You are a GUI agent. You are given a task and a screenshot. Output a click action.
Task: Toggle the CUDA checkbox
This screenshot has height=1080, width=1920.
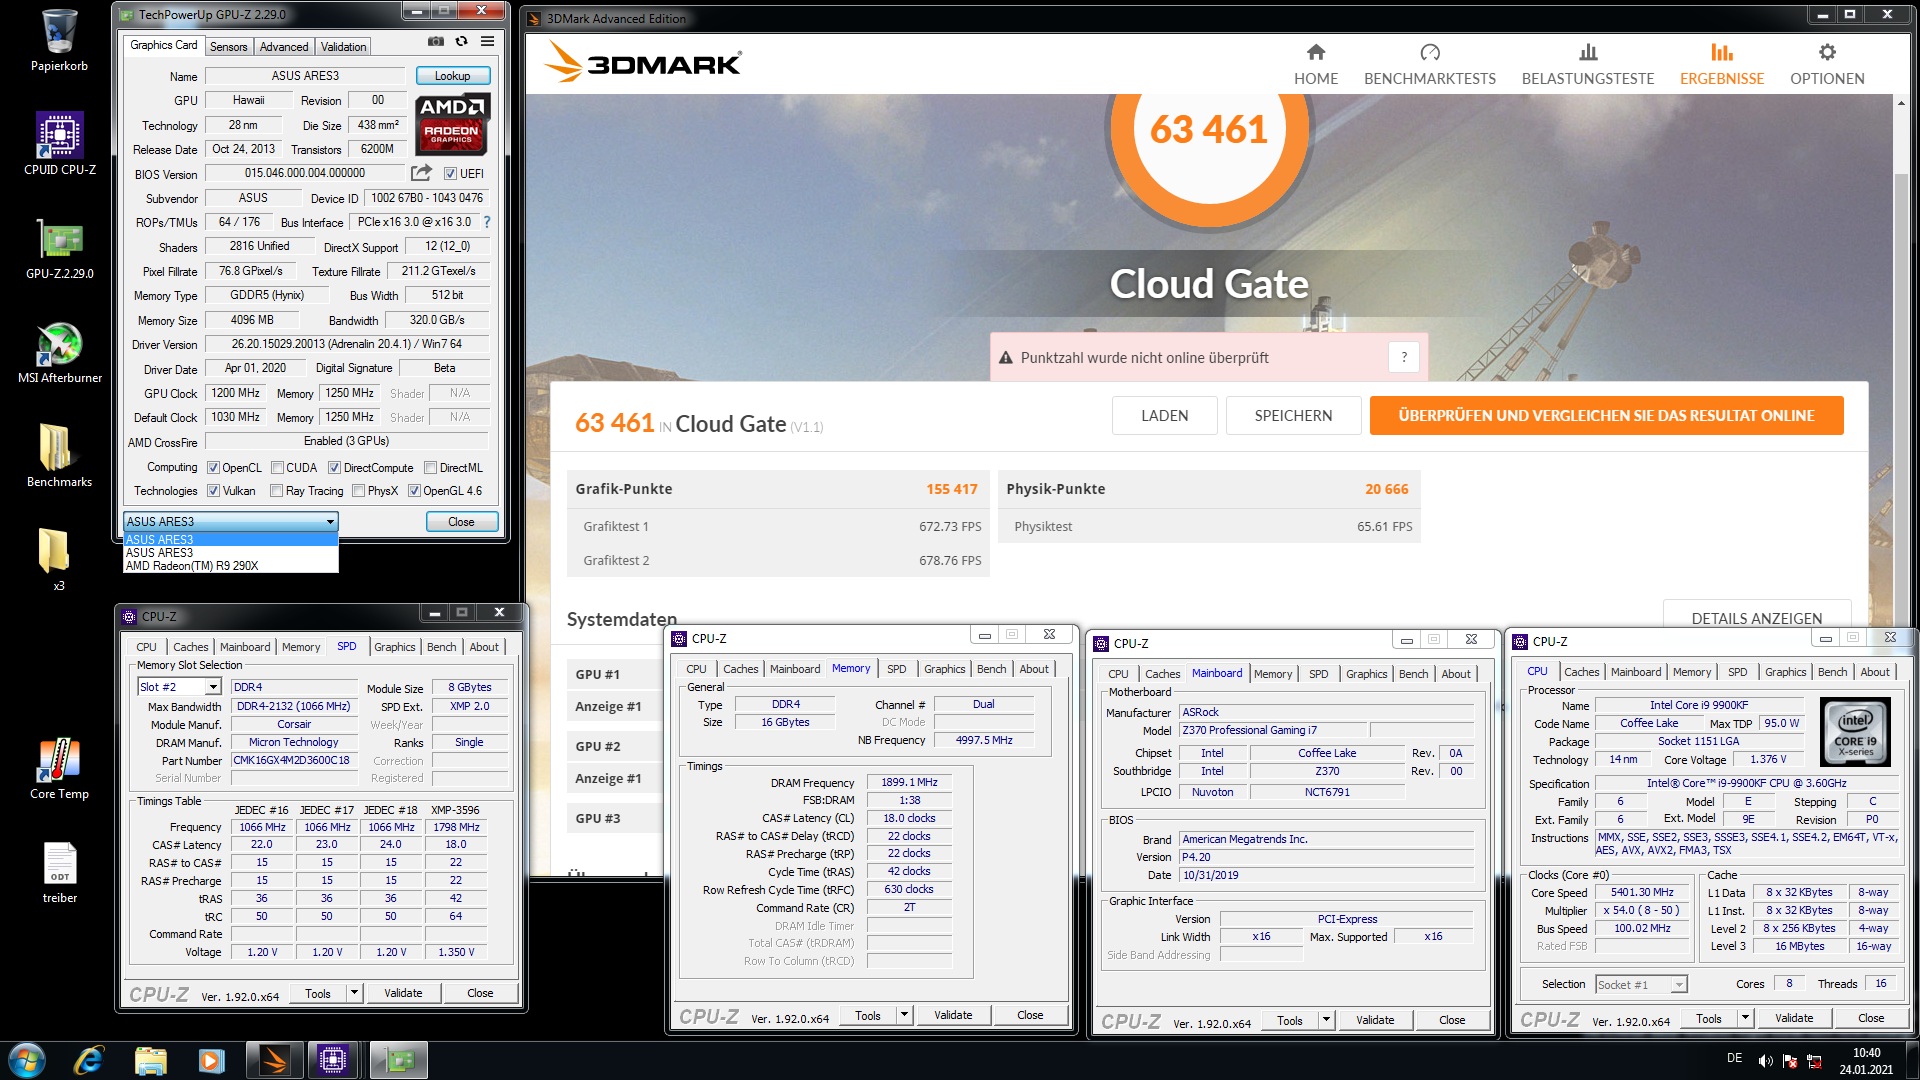click(277, 468)
